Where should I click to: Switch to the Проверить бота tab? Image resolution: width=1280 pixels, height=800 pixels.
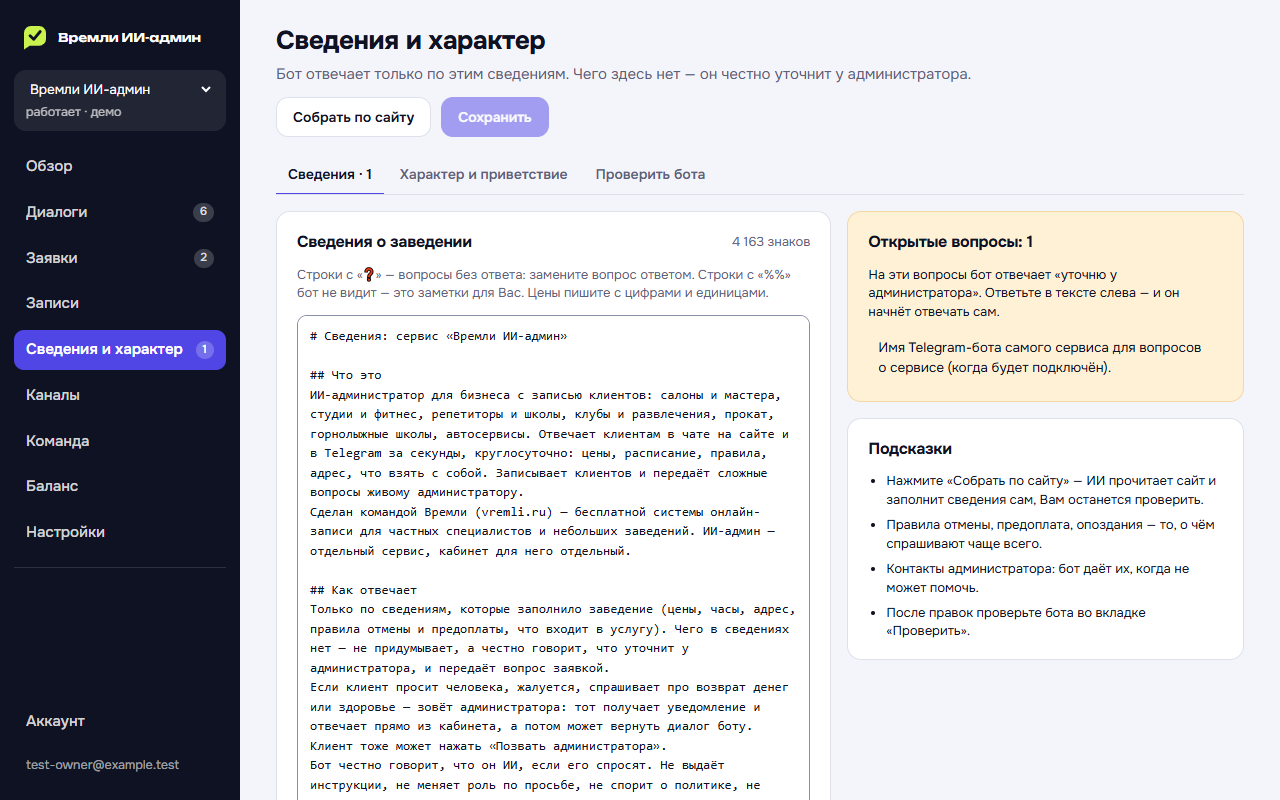(x=650, y=174)
